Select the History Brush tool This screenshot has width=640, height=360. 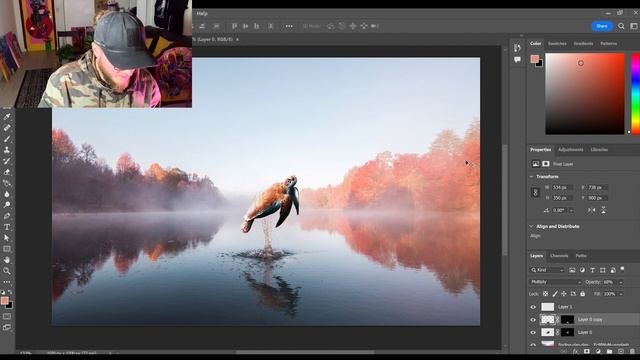point(7,161)
